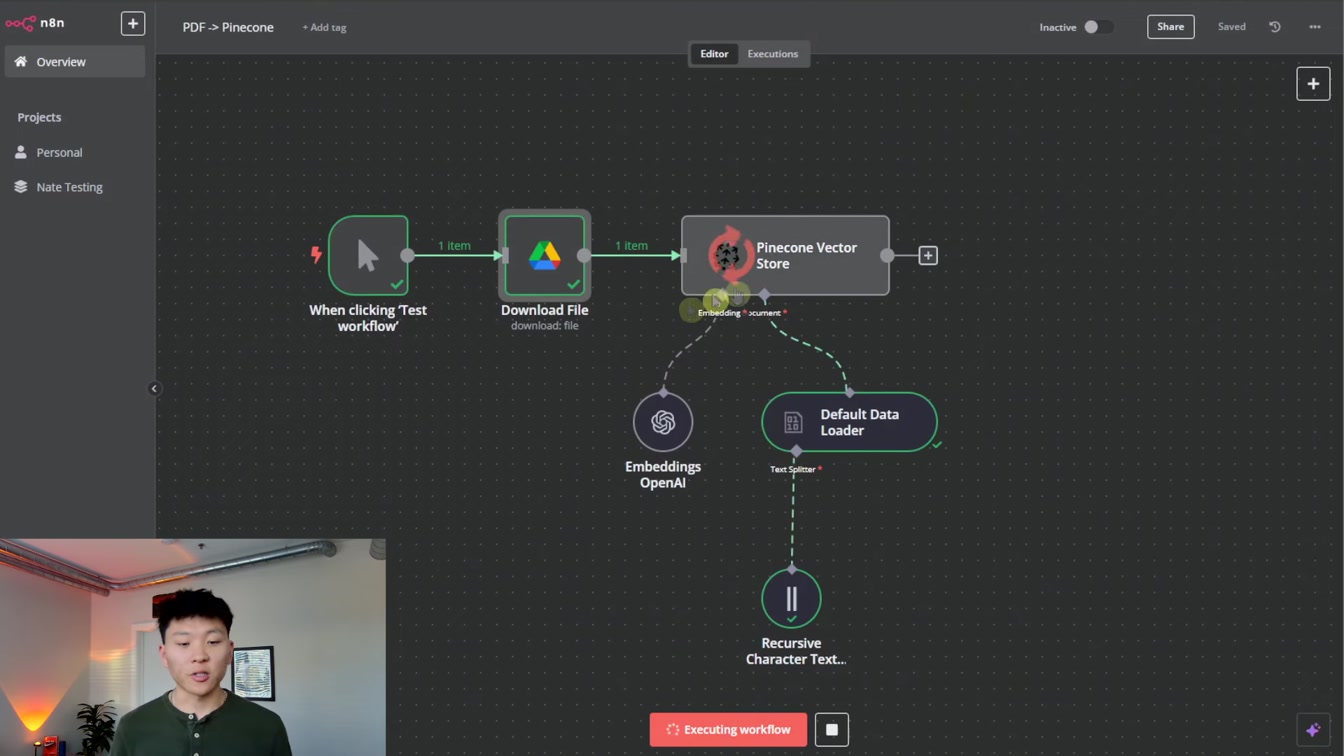Select the Default Data Loader node
This screenshot has width=1344, height=756.
tap(849, 422)
